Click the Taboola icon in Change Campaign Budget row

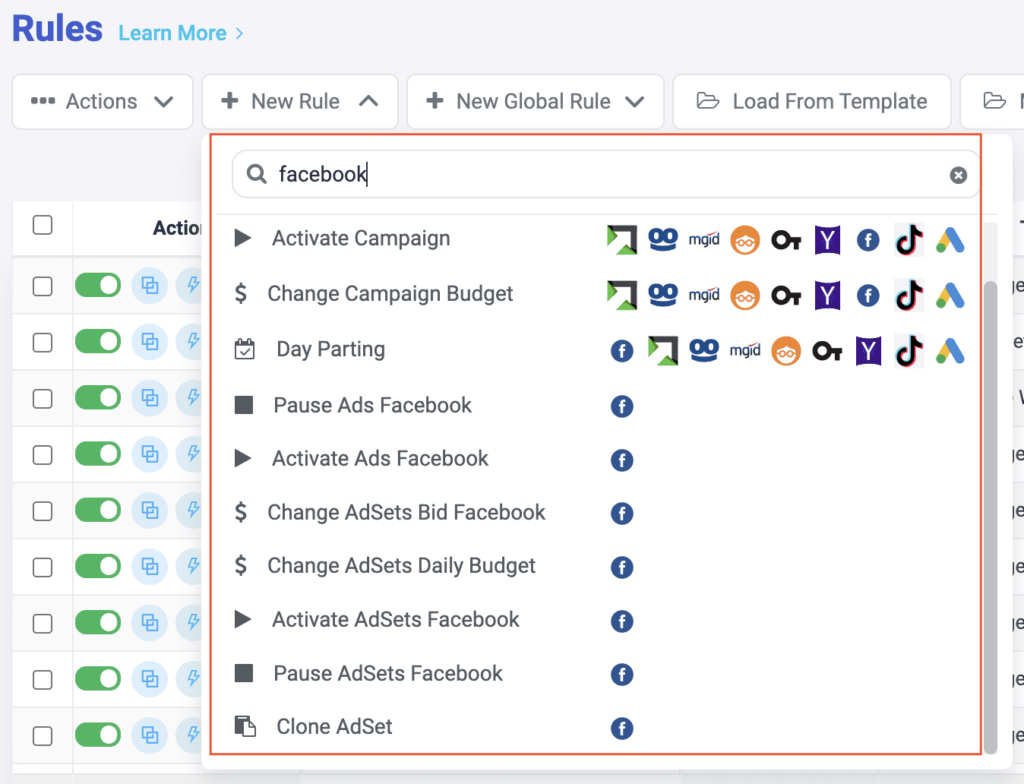coord(663,295)
